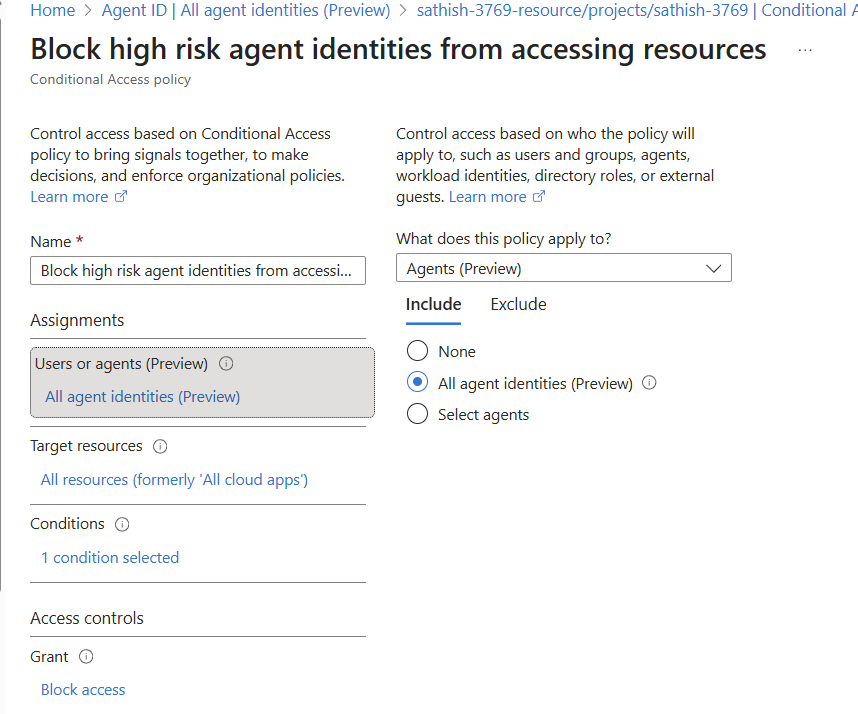Click external link icon of right Learn more

coord(539,197)
